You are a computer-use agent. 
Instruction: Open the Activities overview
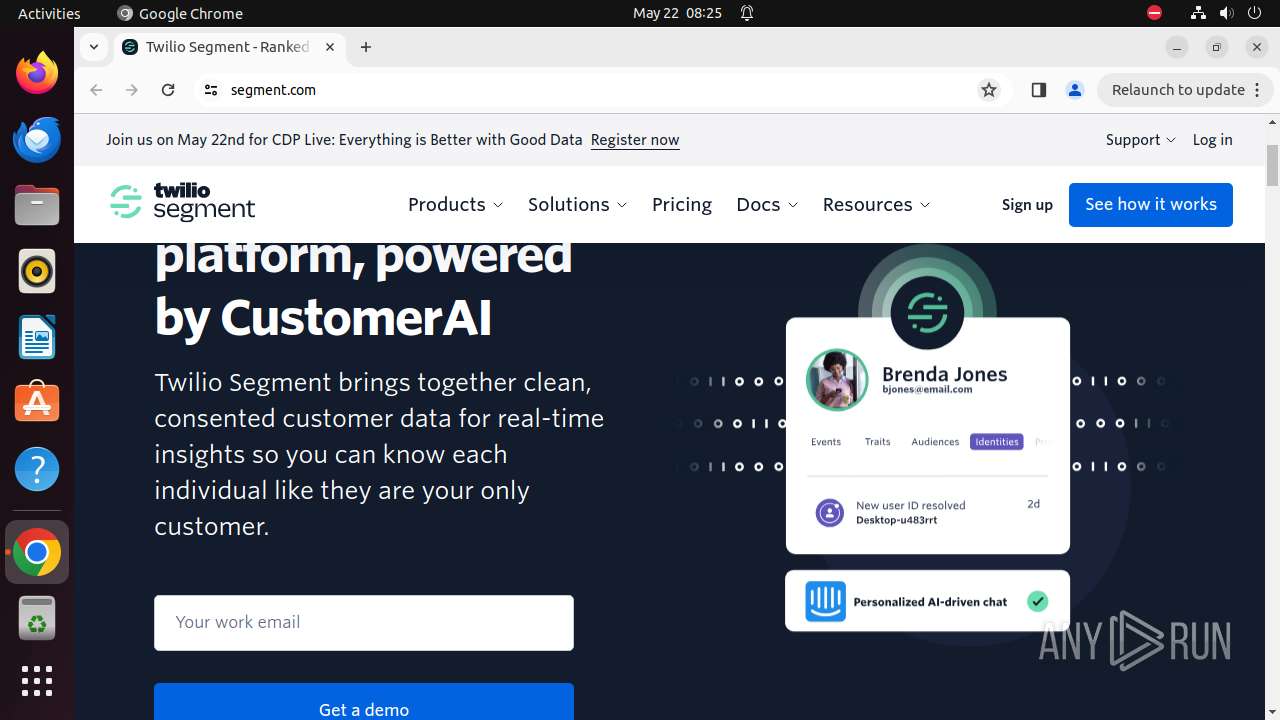49,13
